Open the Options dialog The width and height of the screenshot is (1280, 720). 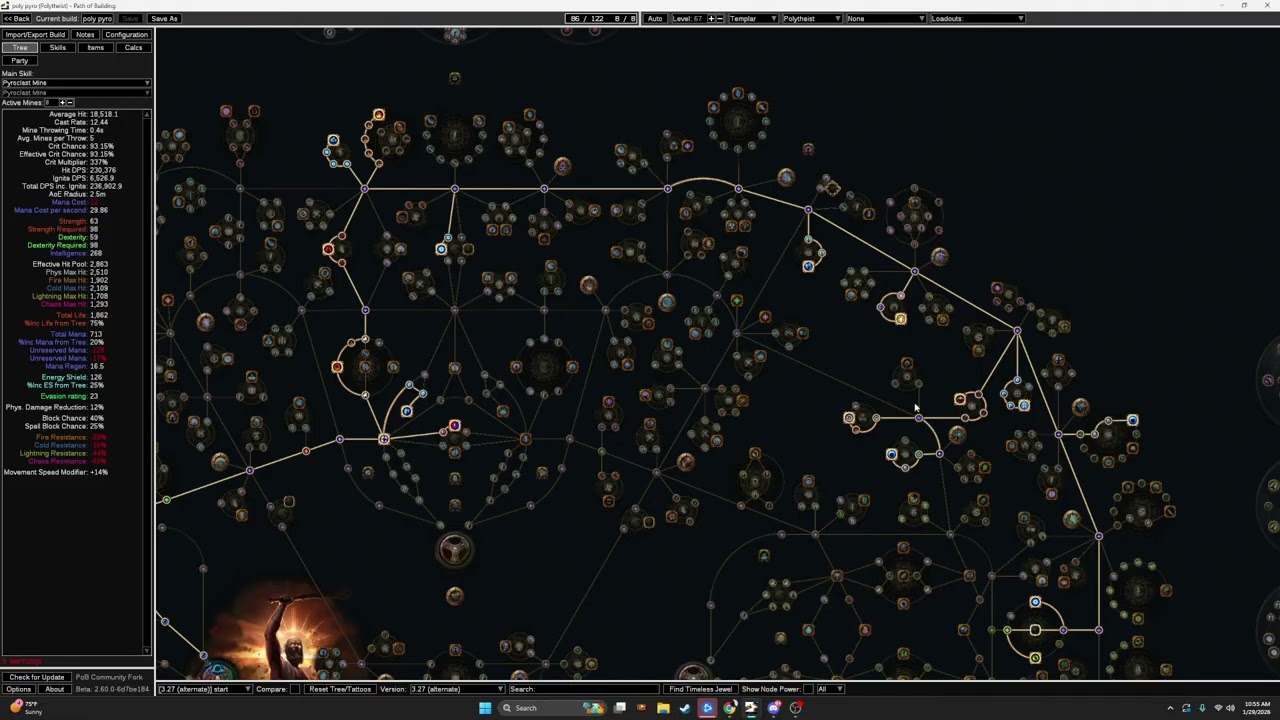click(18, 689)
